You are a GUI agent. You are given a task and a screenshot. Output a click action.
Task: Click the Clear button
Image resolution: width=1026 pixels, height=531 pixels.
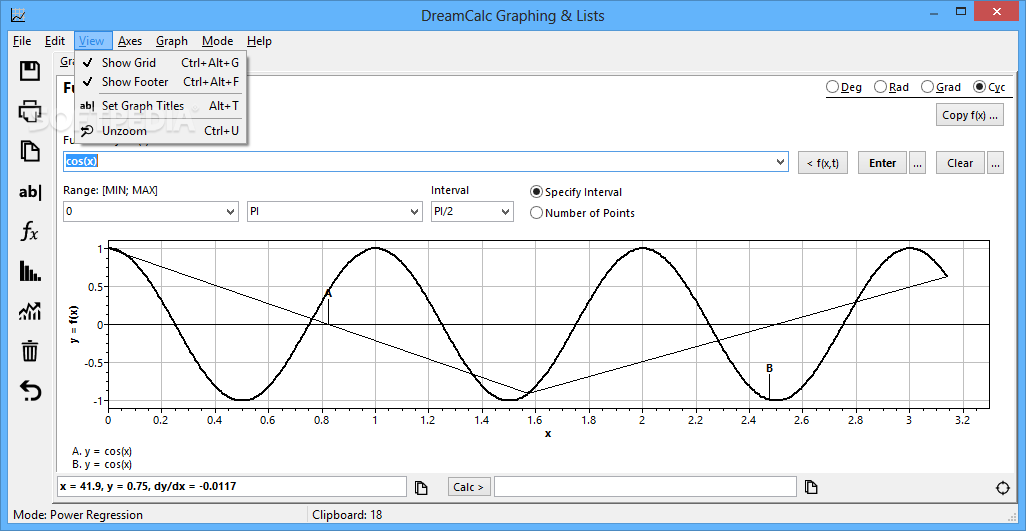[960, 163]
